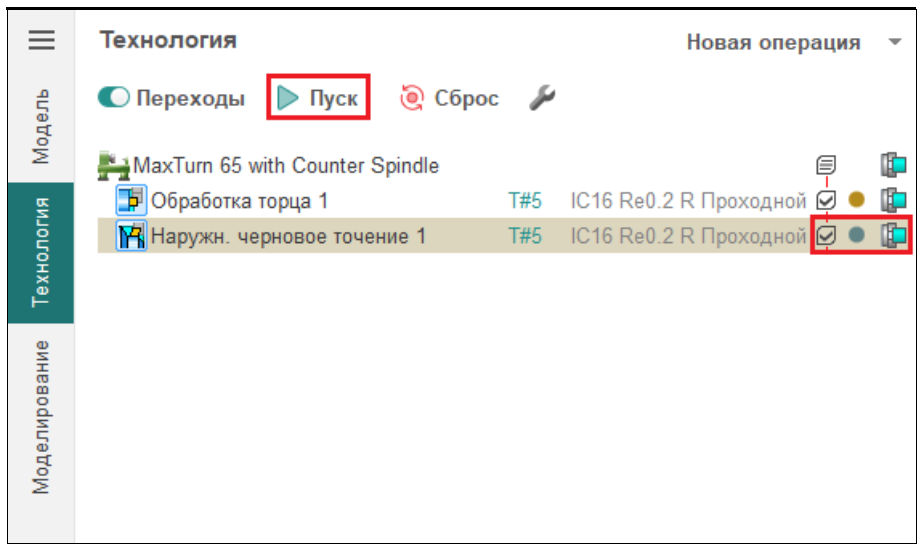This screenshot has height=549, width=921.
Task: Click the MaxTurn 65 machine icon
Action: (x=115, y=166)
